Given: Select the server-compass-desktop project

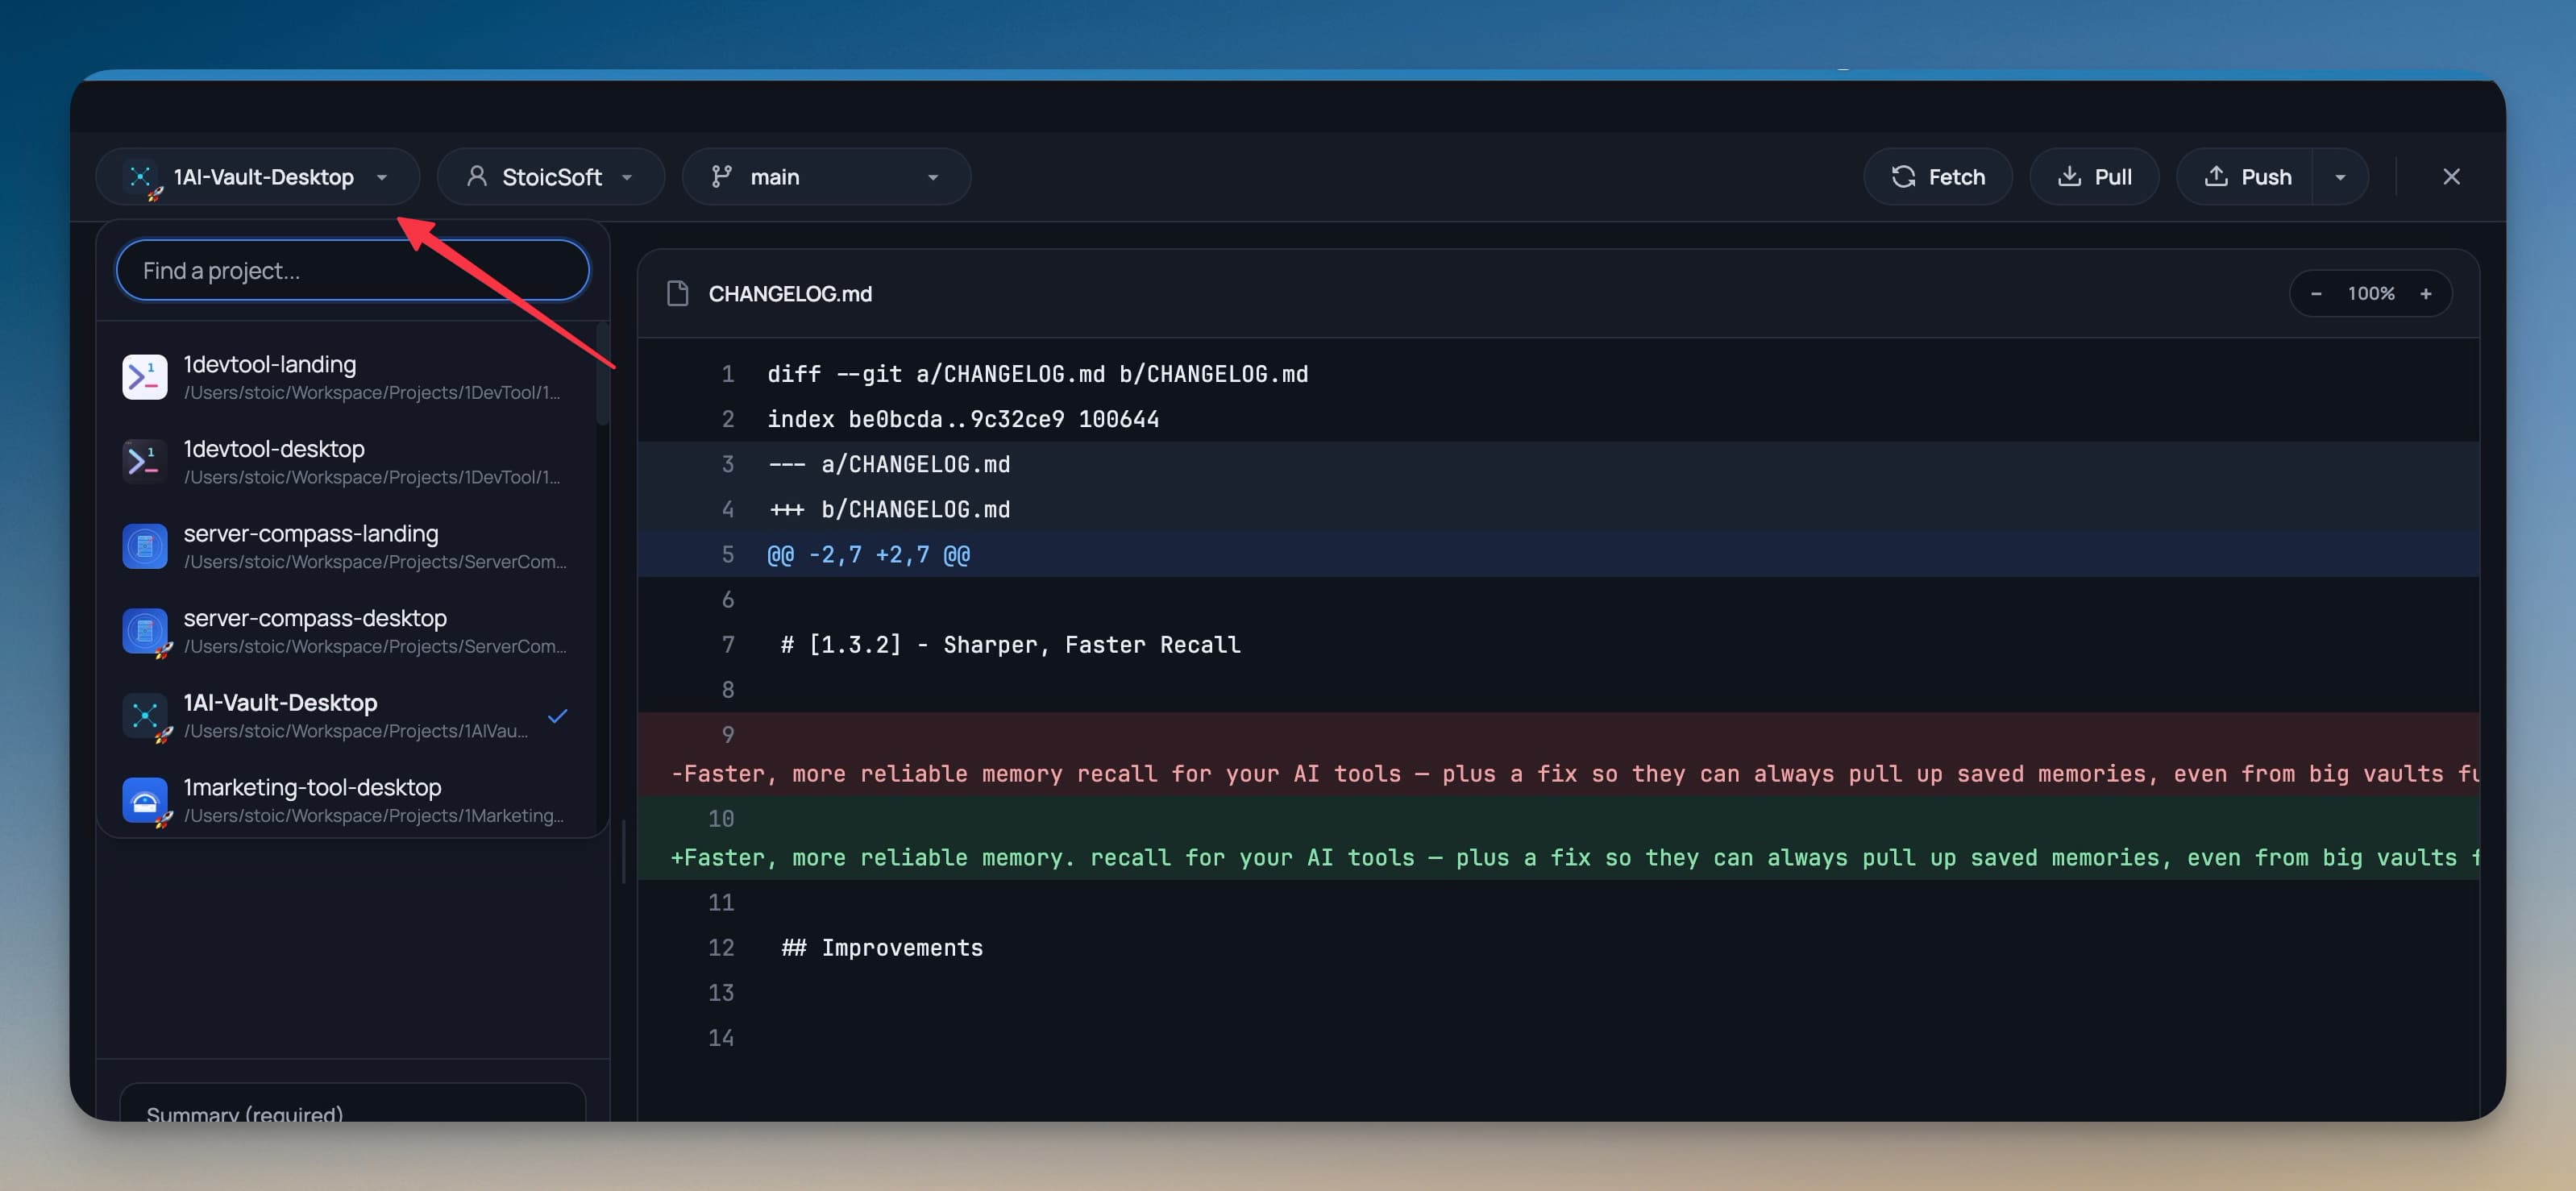Looking at the screenshot, I should point(347,631).
